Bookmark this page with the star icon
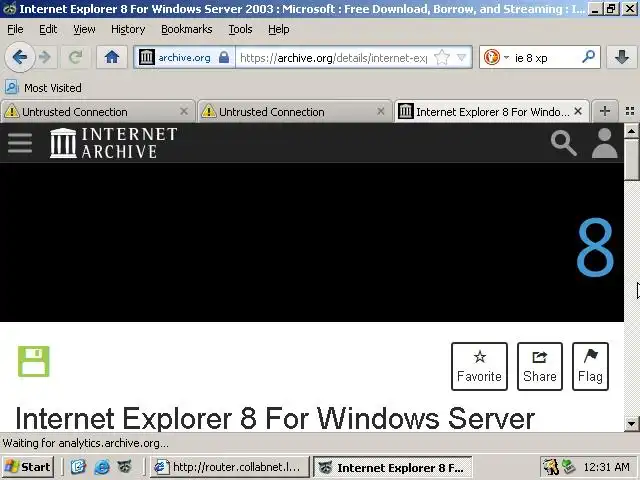640x480 pixels. [x=442, y=57]
